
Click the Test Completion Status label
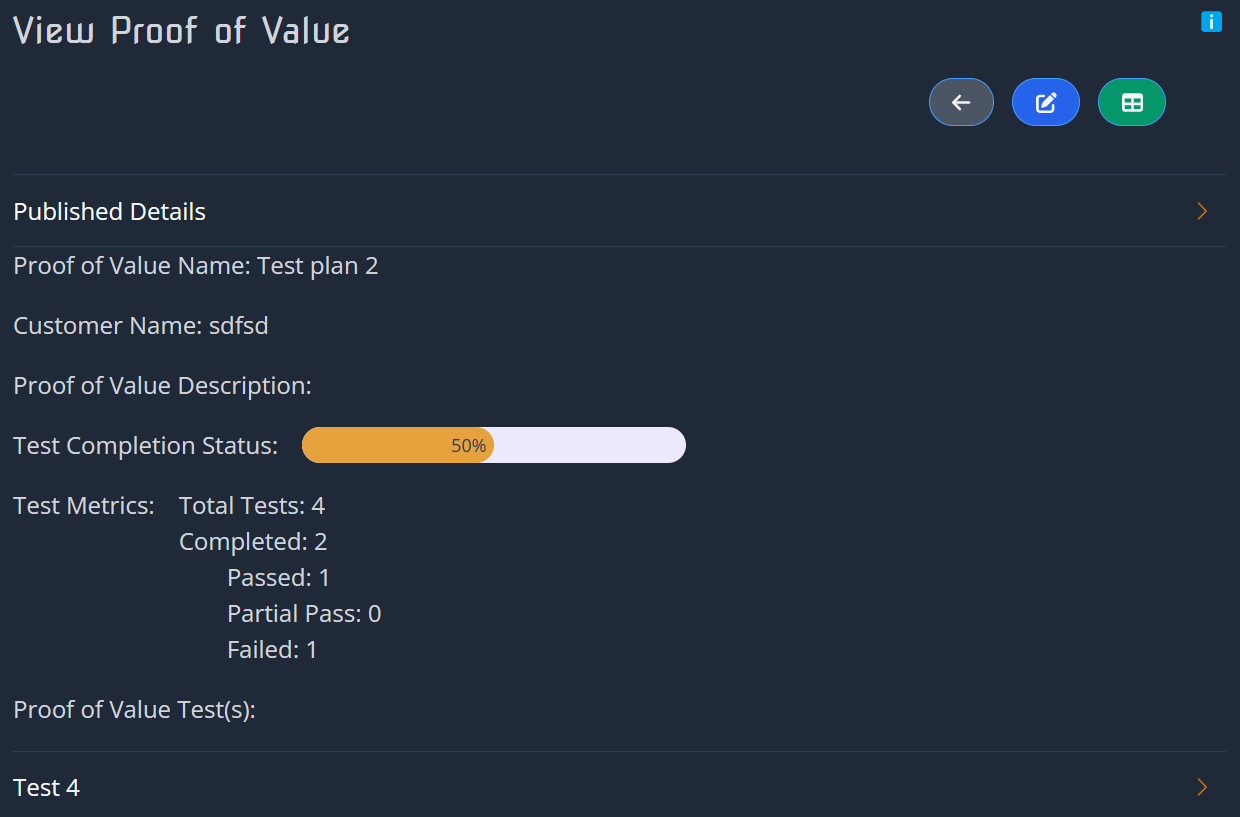coord(146,446)
